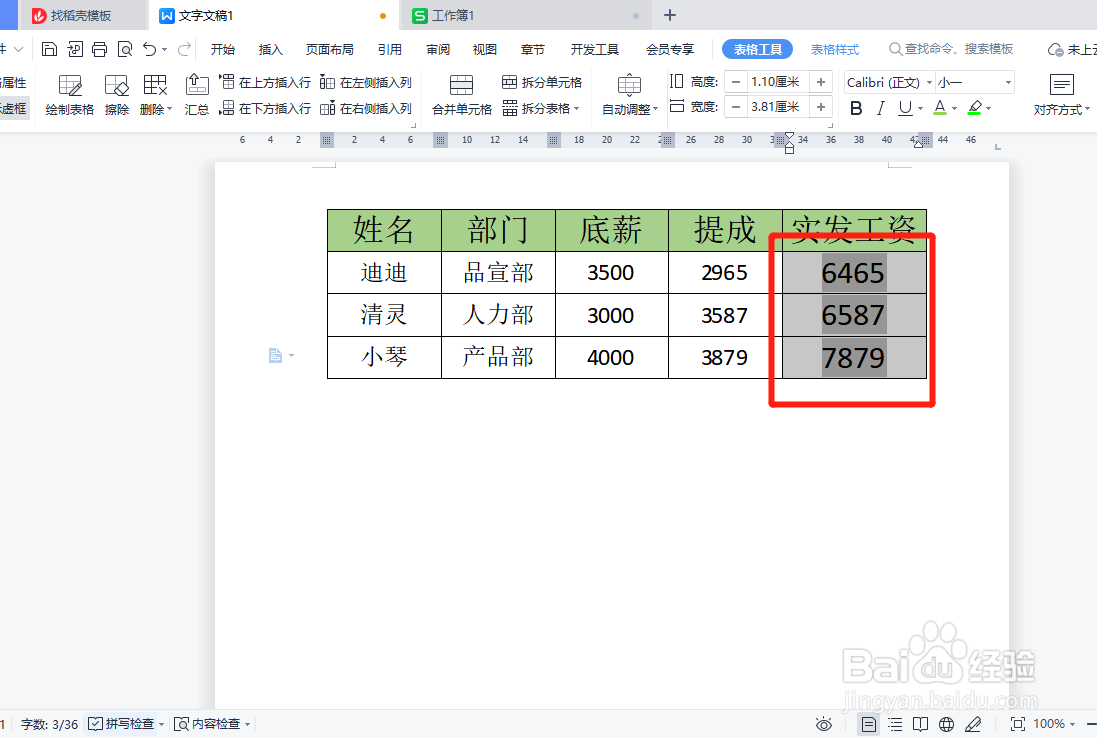Select the 绘制表格 draw table tool
Viewport: 1097px width, 738px height.
click(x=69, y=95)
